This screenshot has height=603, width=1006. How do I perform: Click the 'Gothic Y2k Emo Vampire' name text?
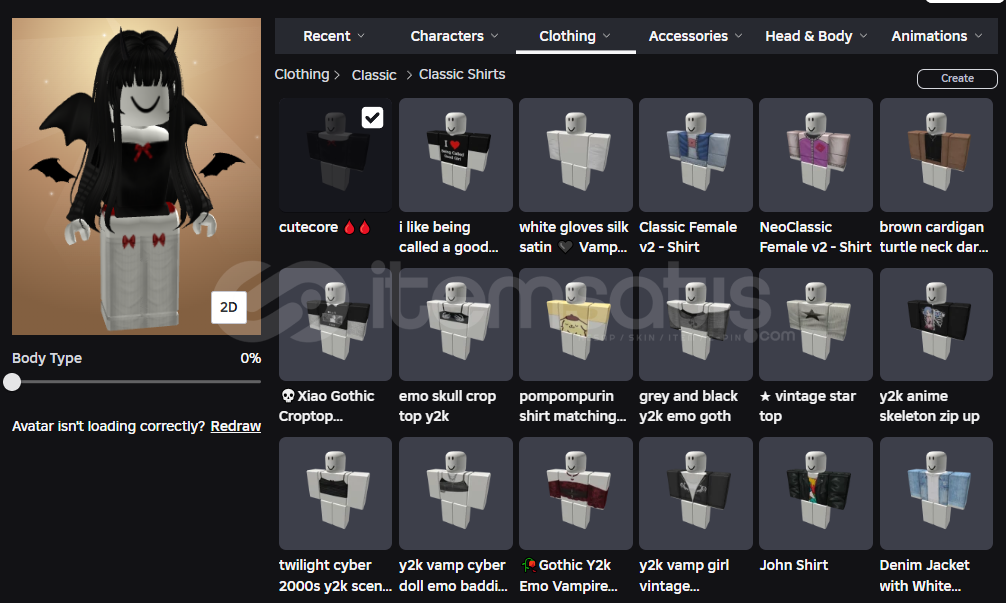[x=568, y=575]
